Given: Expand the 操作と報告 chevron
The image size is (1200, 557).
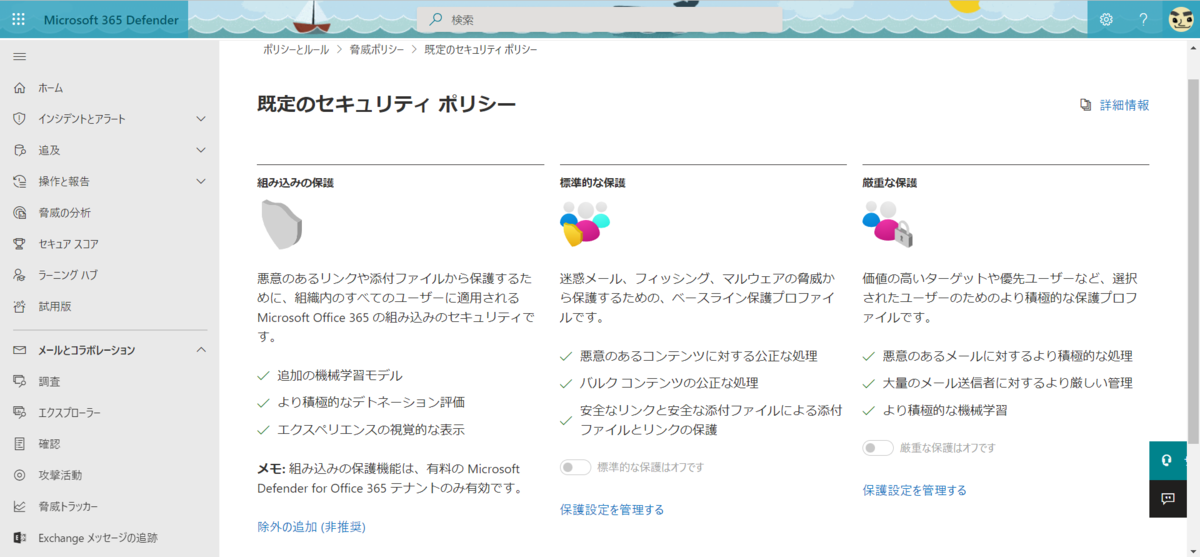Looking at the screenshot, I should [x=201, y=181].
